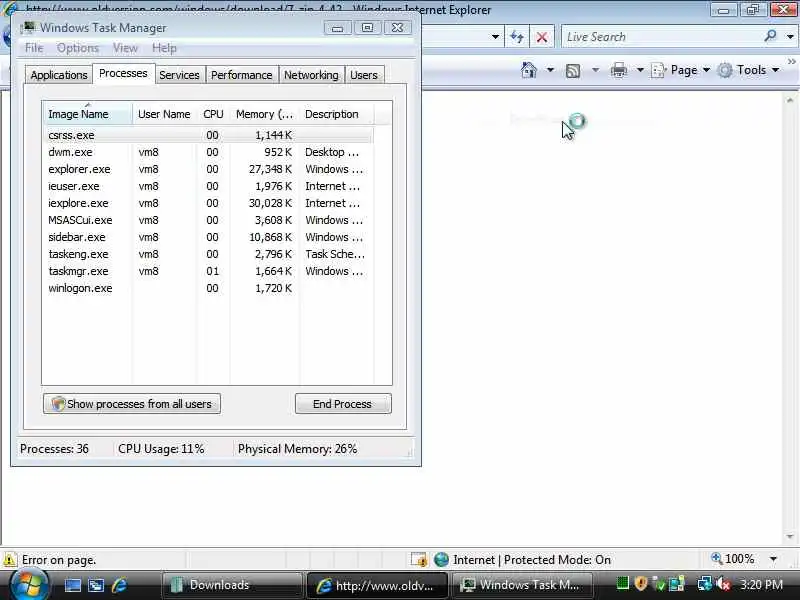Click the red Stop loading icon
The image size is (800, 600).
[x=542, y=37]
